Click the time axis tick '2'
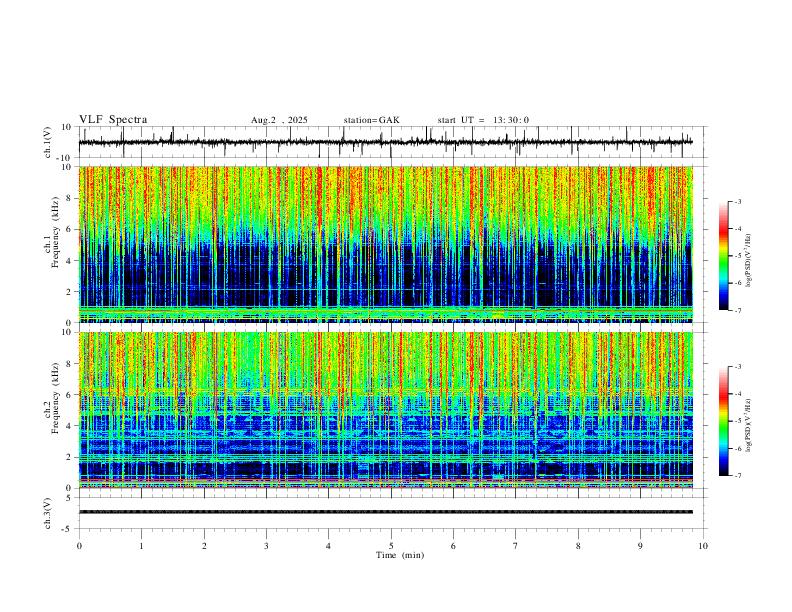The image size is (792, 612). (x=204, y=546)
